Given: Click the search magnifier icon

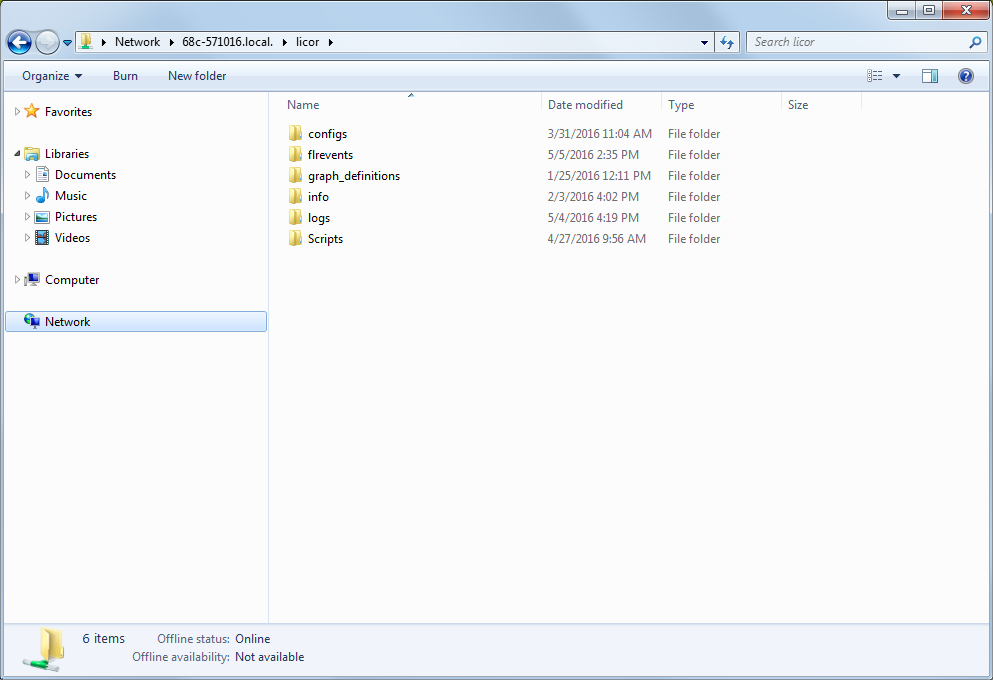Looking at the screenshot, I should 975,42.
